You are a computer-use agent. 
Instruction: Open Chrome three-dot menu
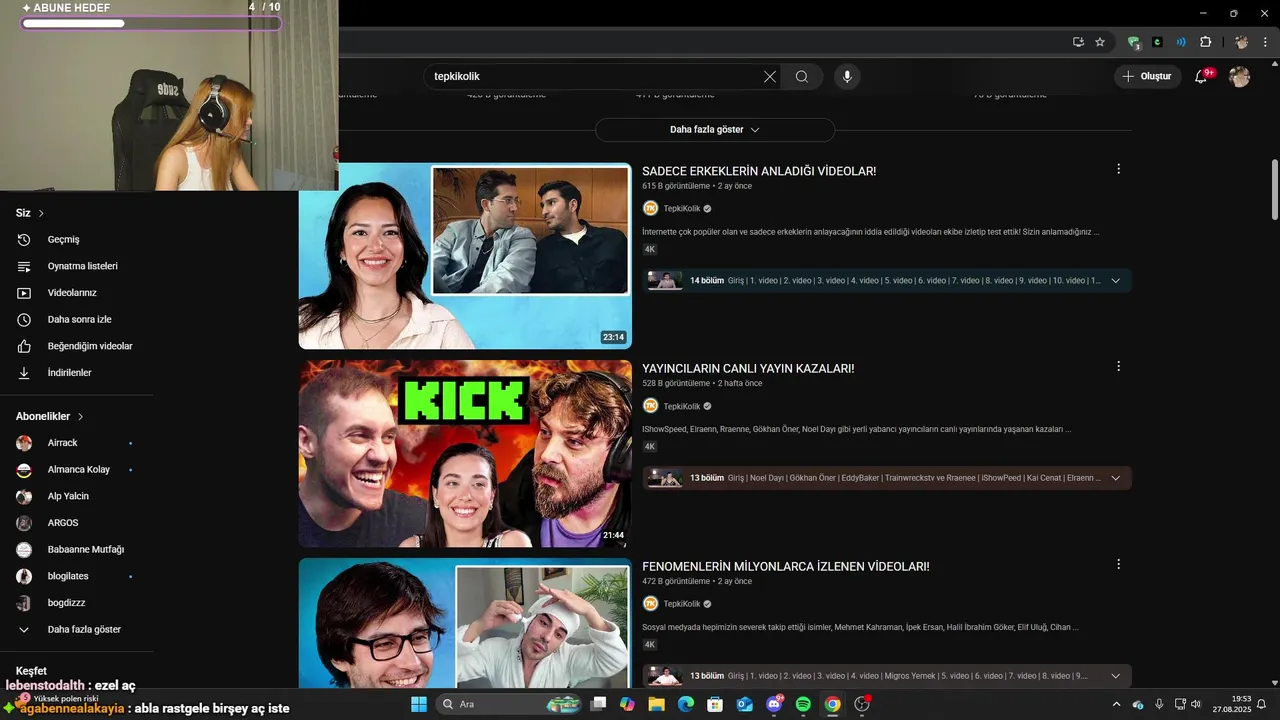pyautogui.click(x=1265, y=42)
